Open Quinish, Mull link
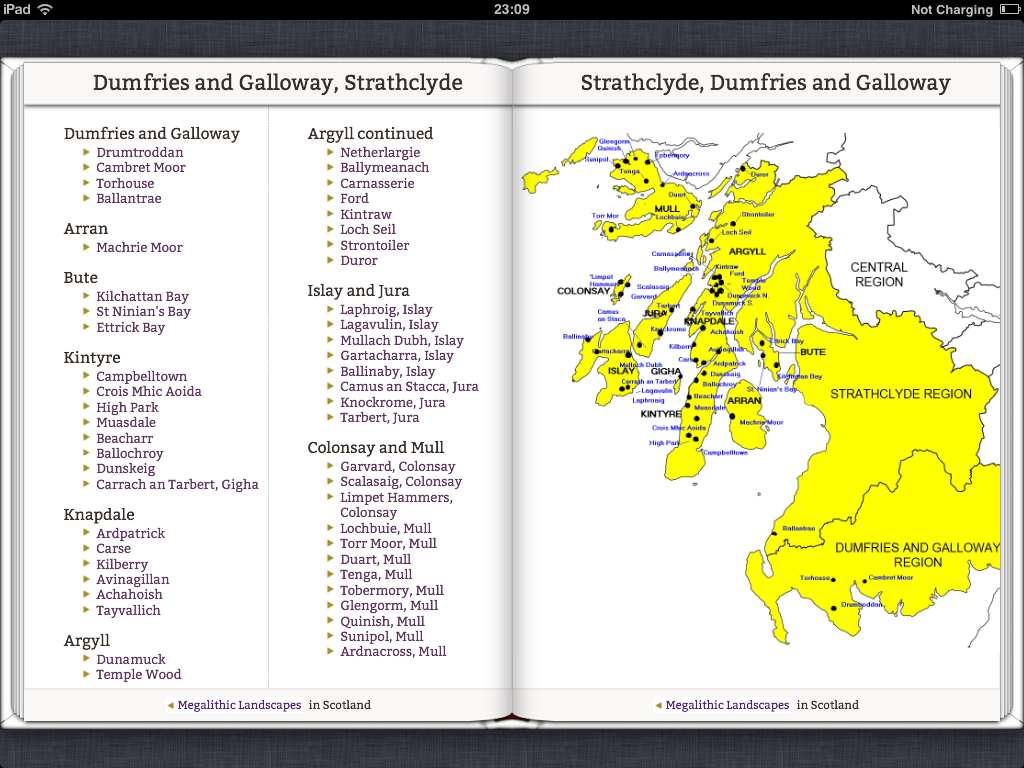This screenshot has height=768, width=1024. tap(382, 621)
